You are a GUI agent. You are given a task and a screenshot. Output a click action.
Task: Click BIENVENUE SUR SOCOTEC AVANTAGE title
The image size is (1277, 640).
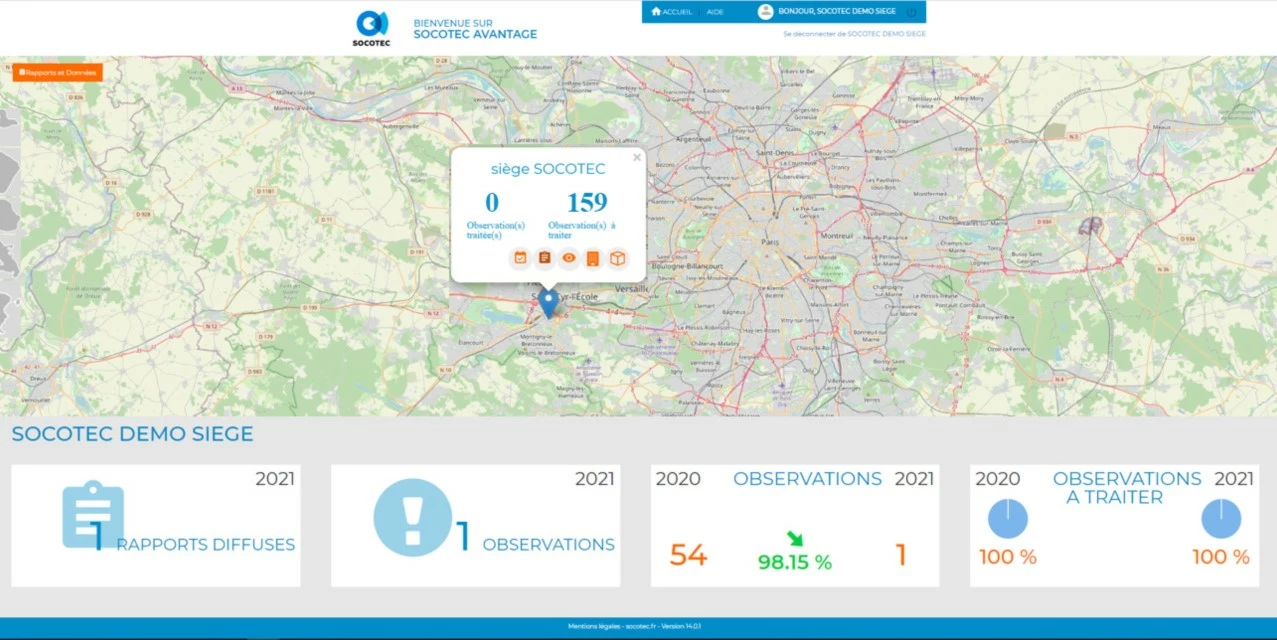(475, 28)
